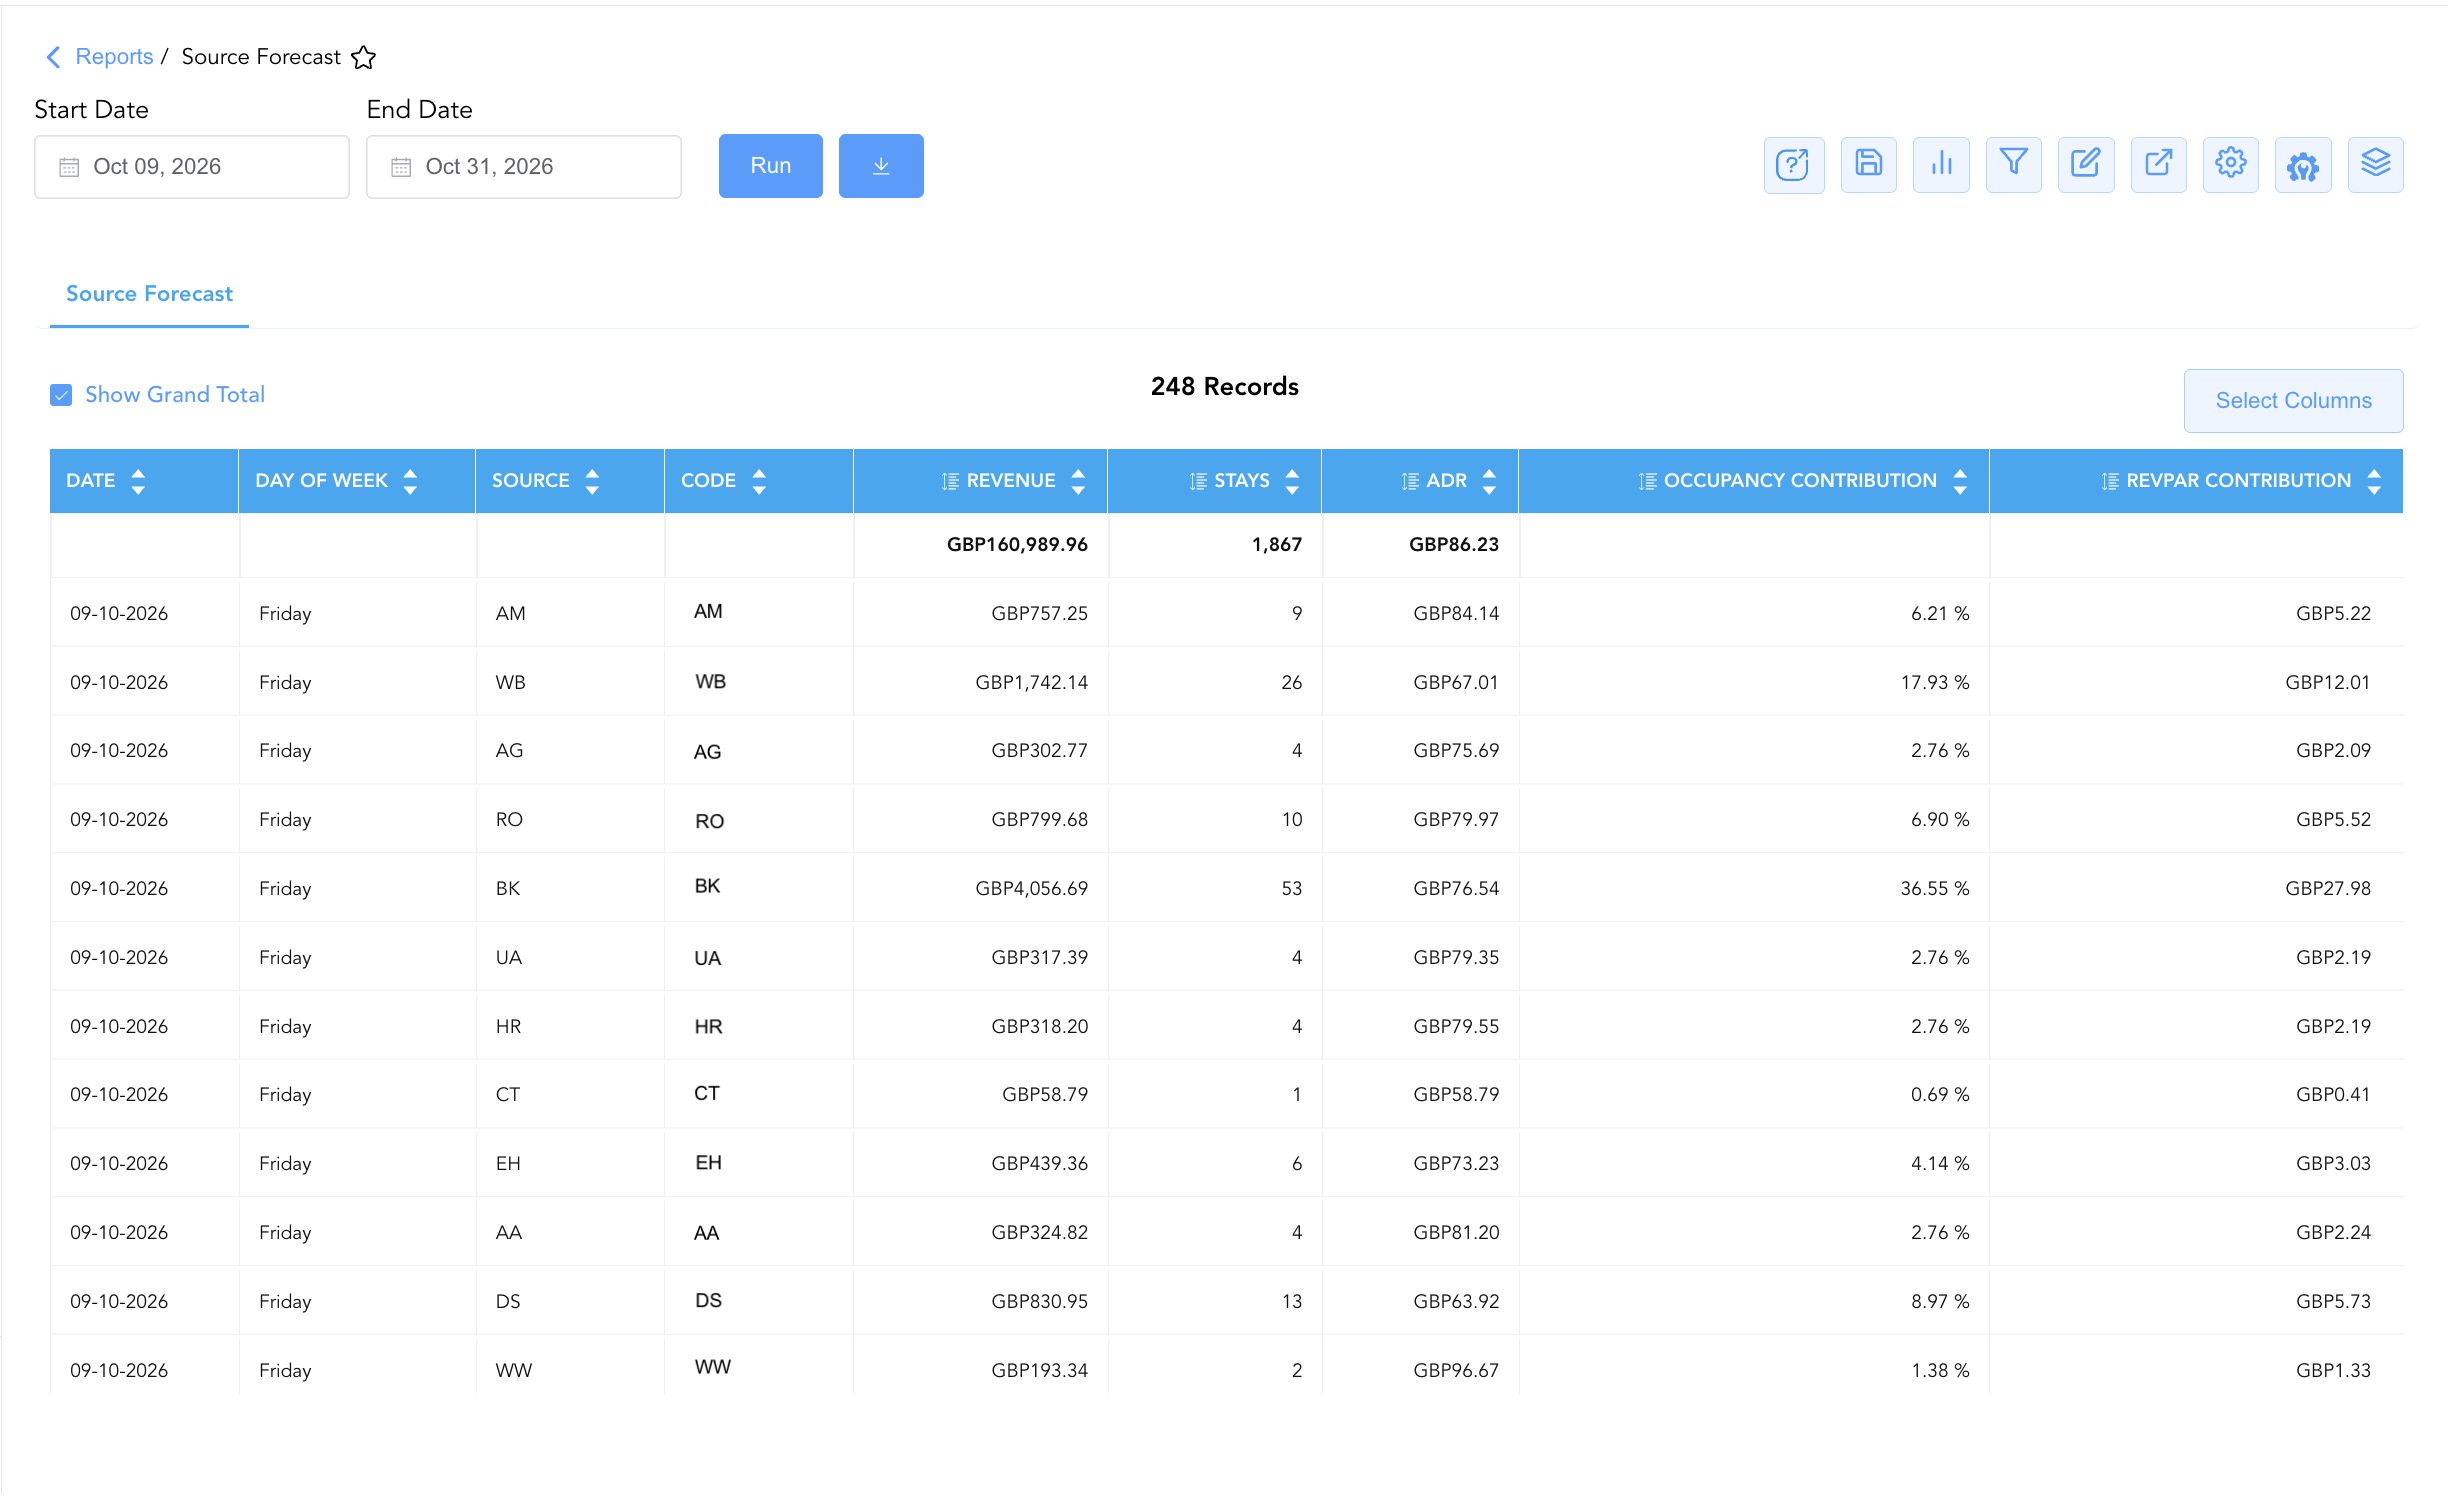Go to the Reports breadcrumb link
Image resolution: width=2448 pixels, height=1496 pixels.
click(x=114, y=57)
